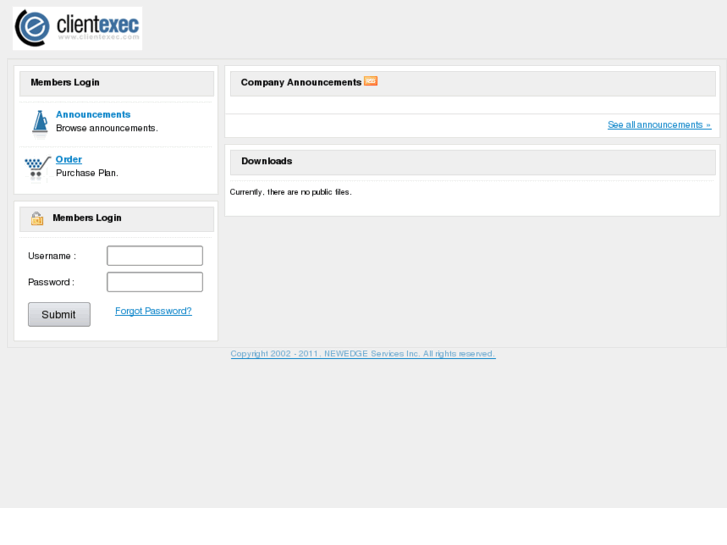Image resolution: width=727 pixels, height=545 pixels.
Task: Click the top Members Login panel heading
Action: pos(65,82)
